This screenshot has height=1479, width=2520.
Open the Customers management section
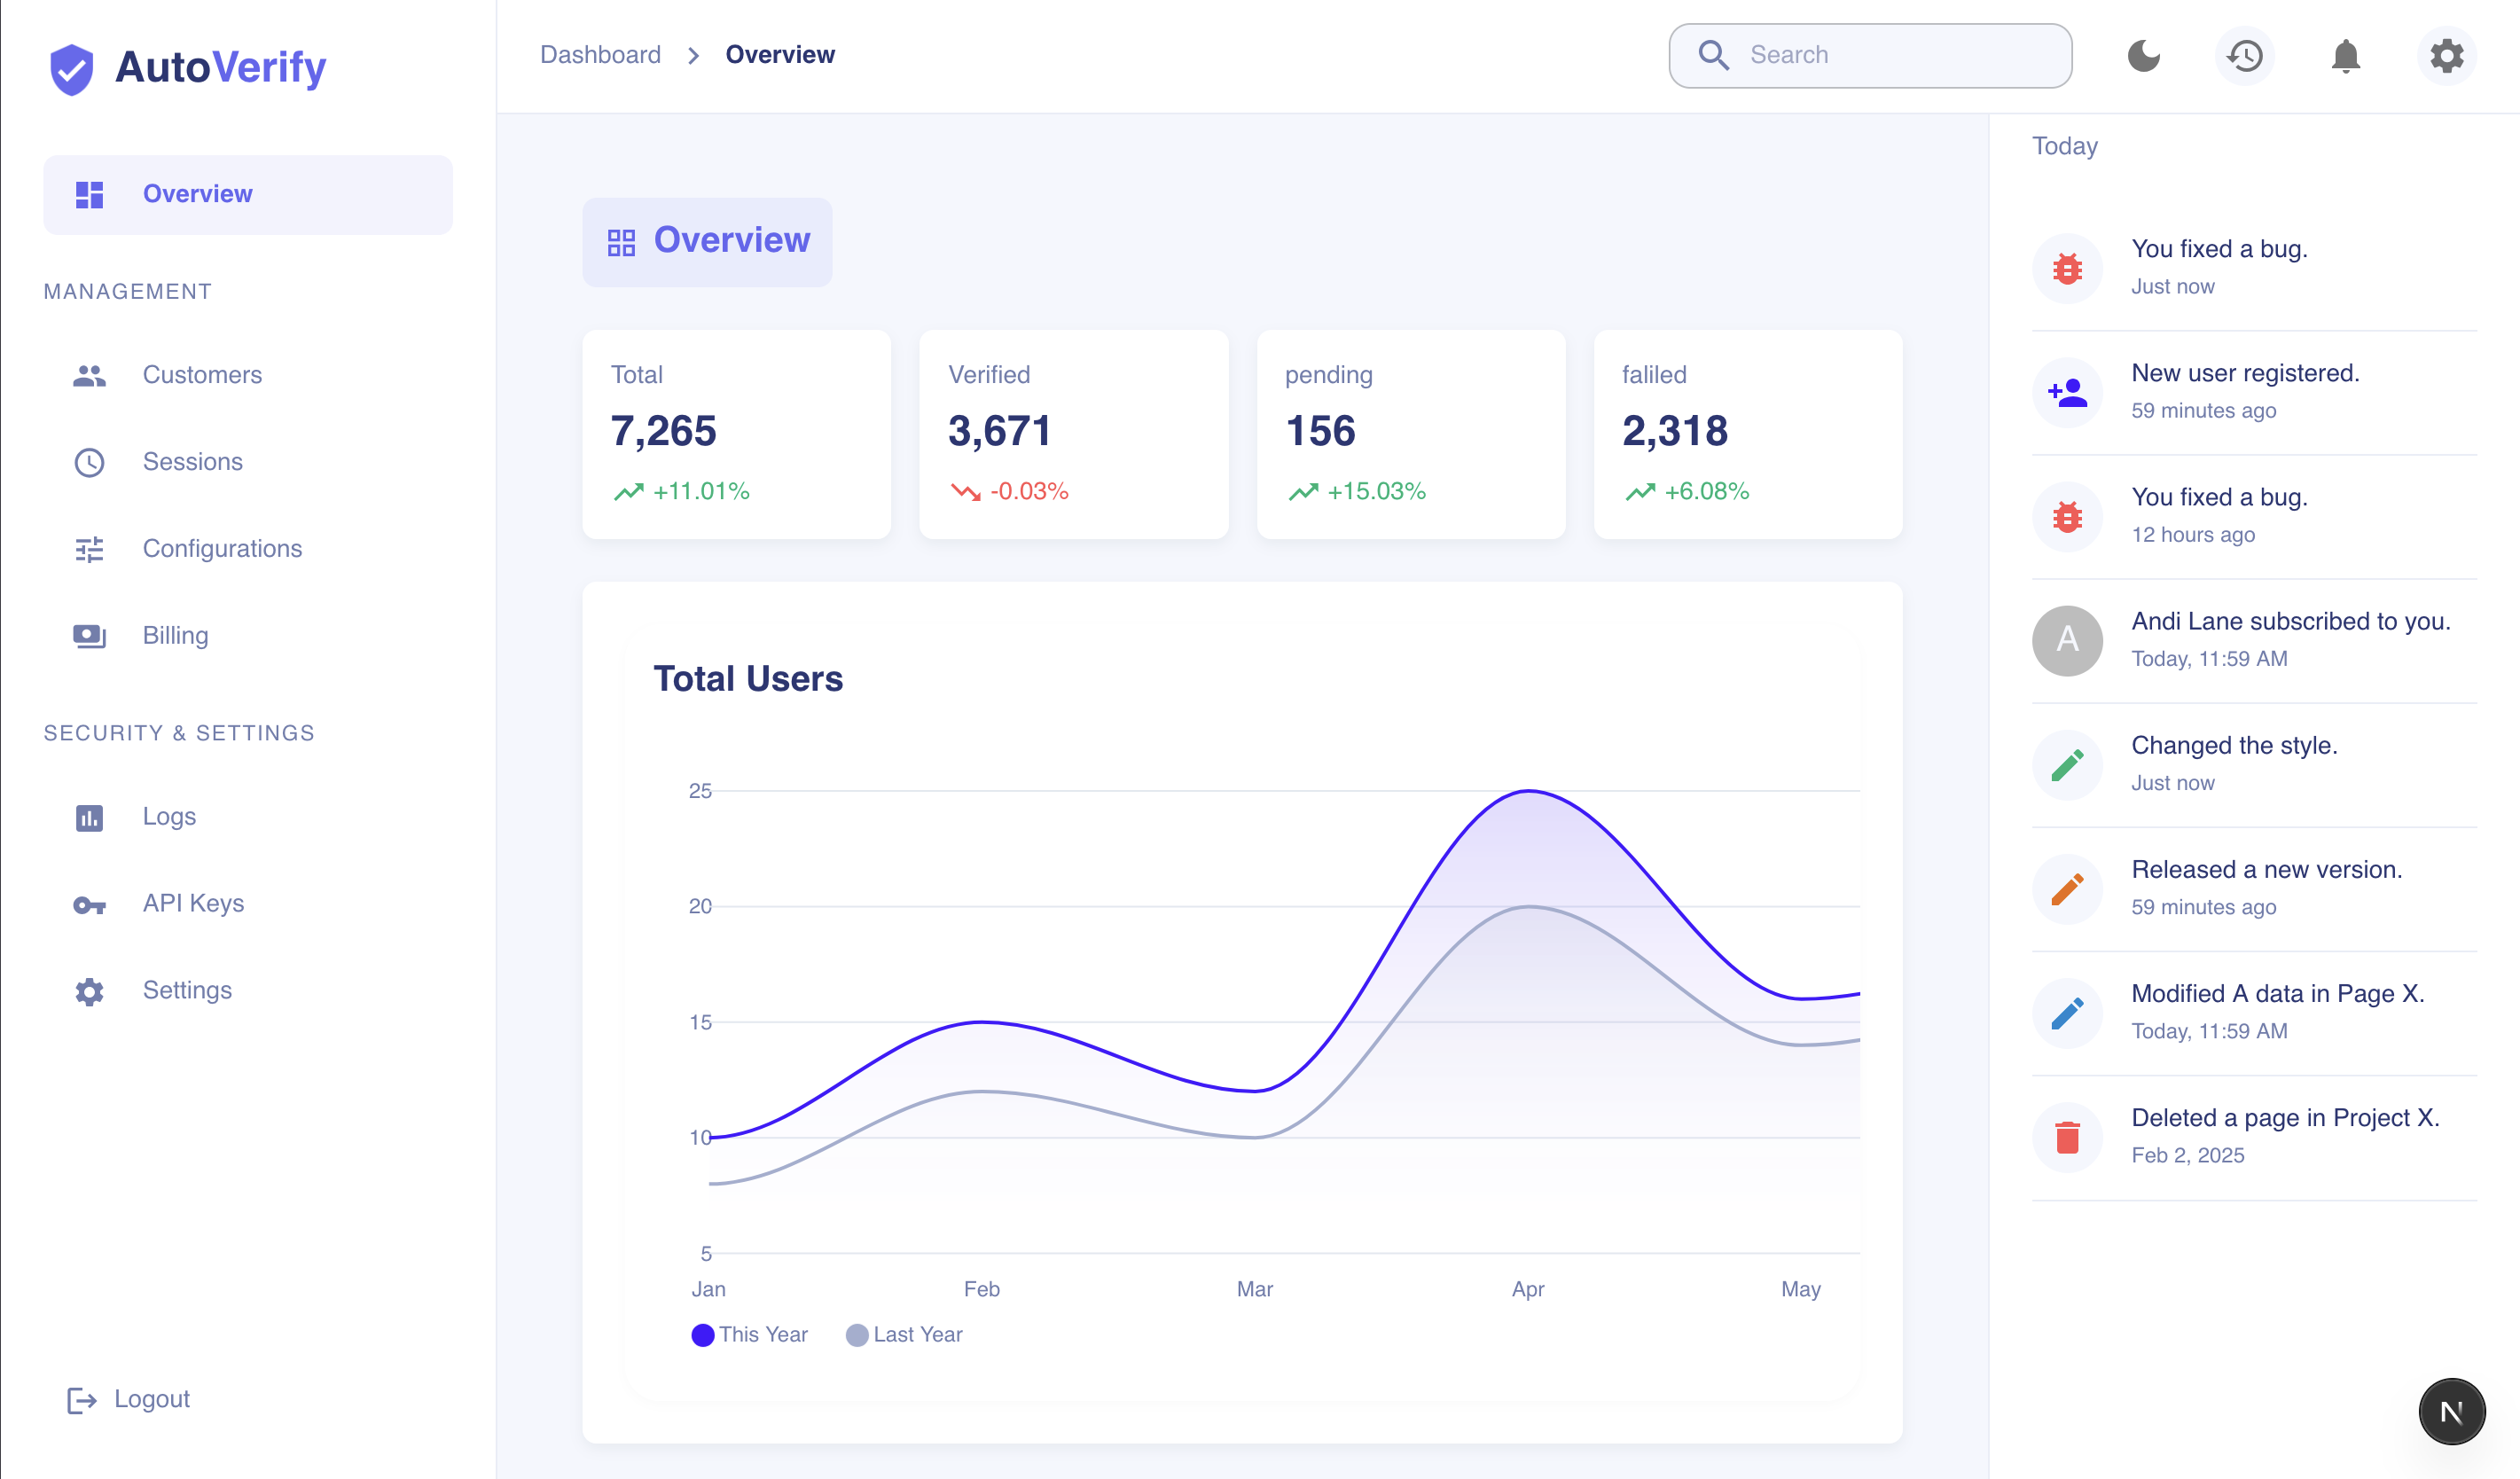[201, 375]
